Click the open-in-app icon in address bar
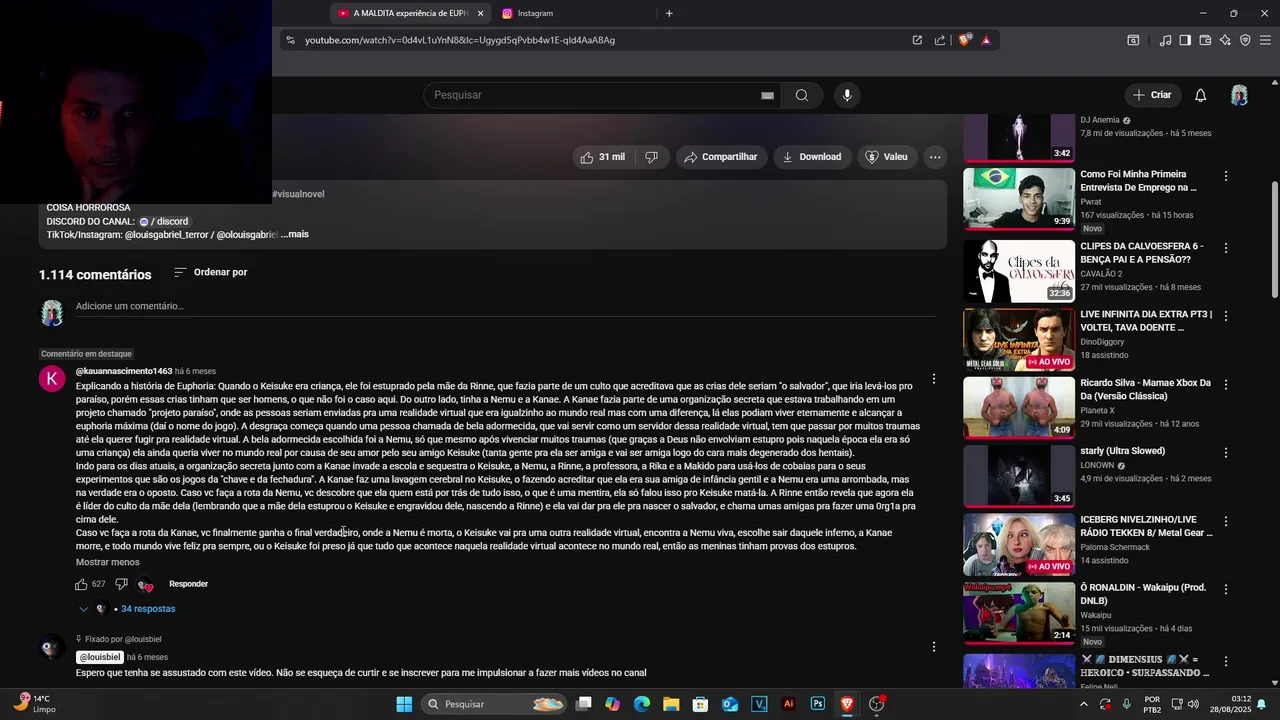 (x=917, y=40)
